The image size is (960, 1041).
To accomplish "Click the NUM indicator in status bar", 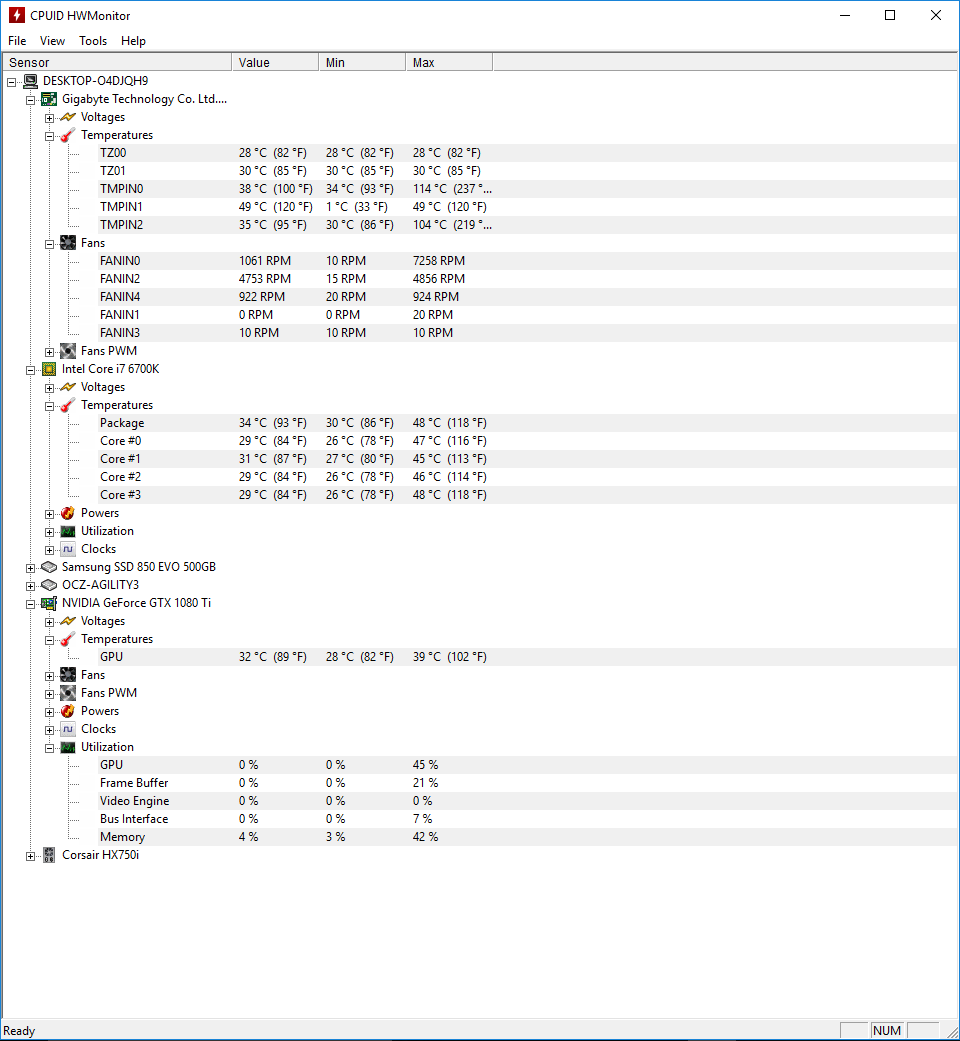I will [887, 1030].
